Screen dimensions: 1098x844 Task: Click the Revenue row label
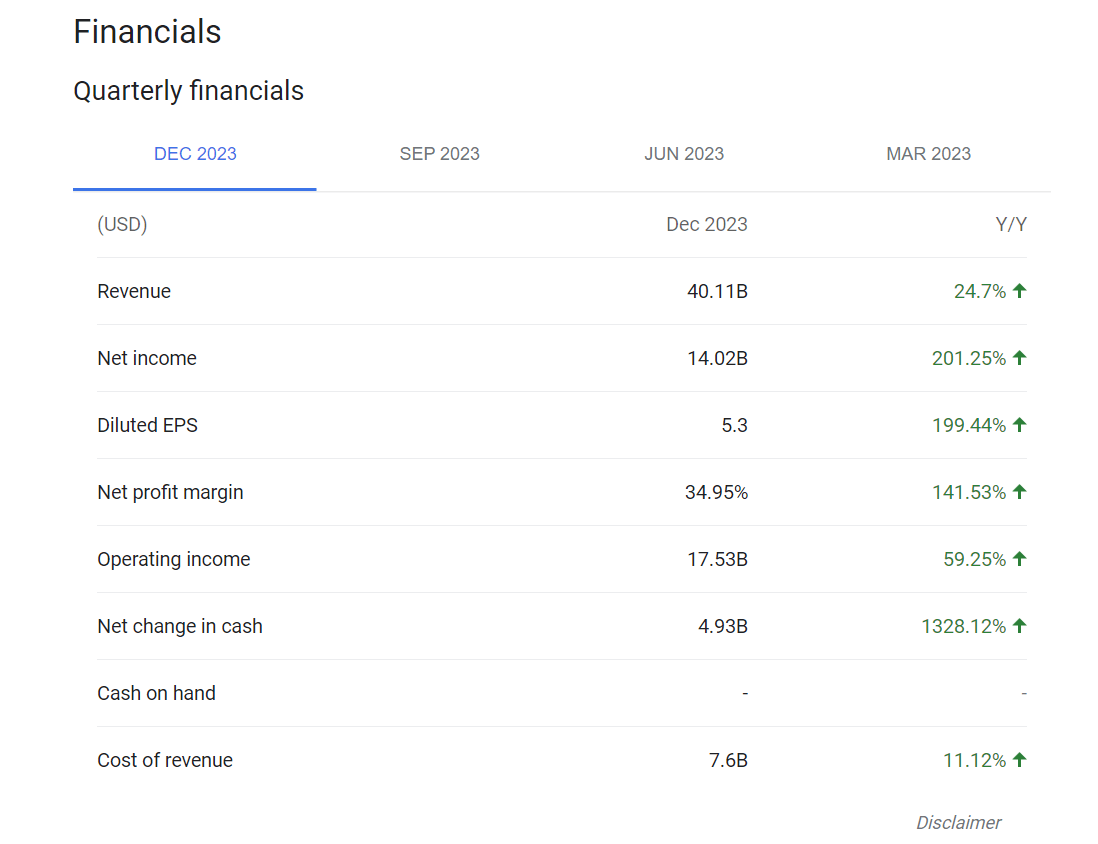tap(134, 292)
